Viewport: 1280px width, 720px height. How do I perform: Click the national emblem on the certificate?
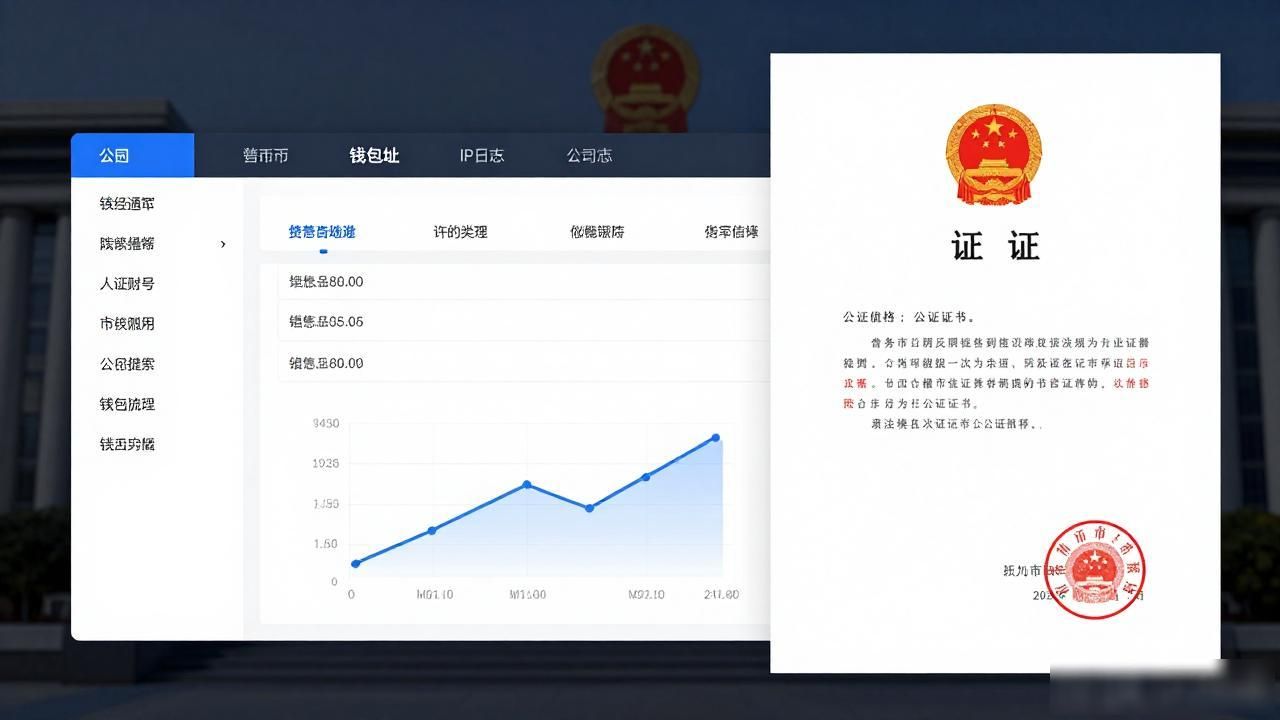(x=994, y=156)
